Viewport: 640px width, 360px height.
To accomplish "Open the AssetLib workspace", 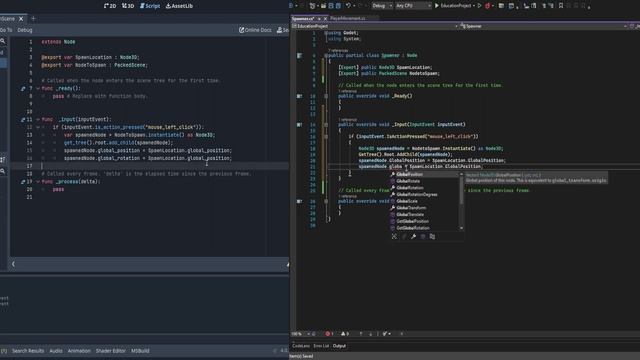I will tap(179, 6).
